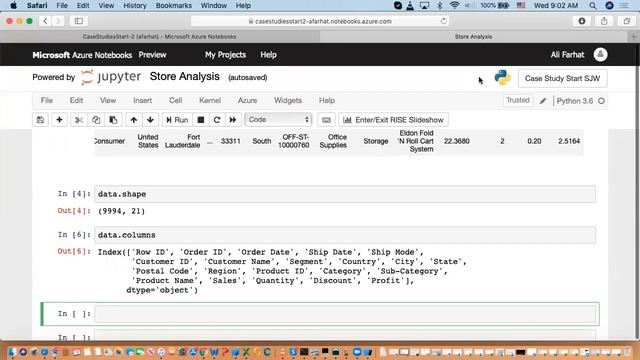The width and height of the screenshot is (640, 360).
Task: Interrupt the kernel with the stop icon
Action: pos(201,120)
